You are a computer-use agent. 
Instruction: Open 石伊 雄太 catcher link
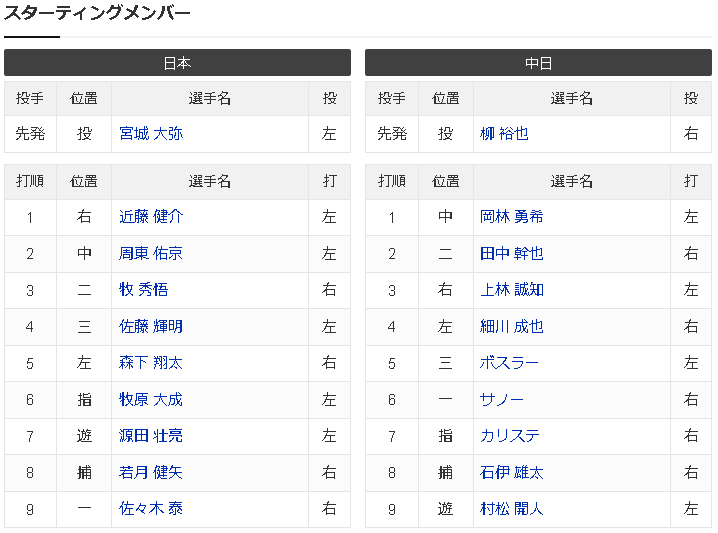coord(512,473)
